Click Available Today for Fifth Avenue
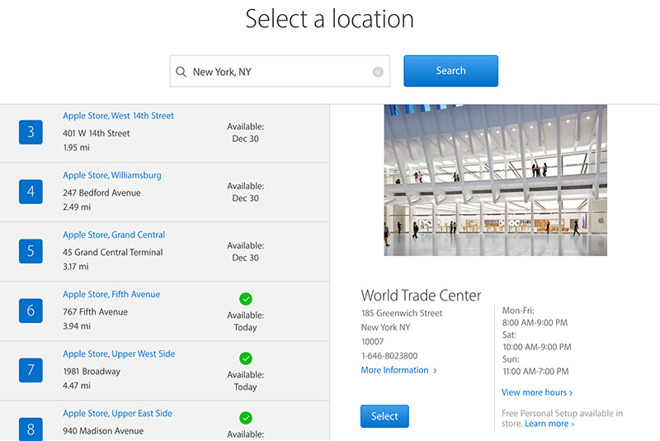The image size is (660, 441). point(245,321)
